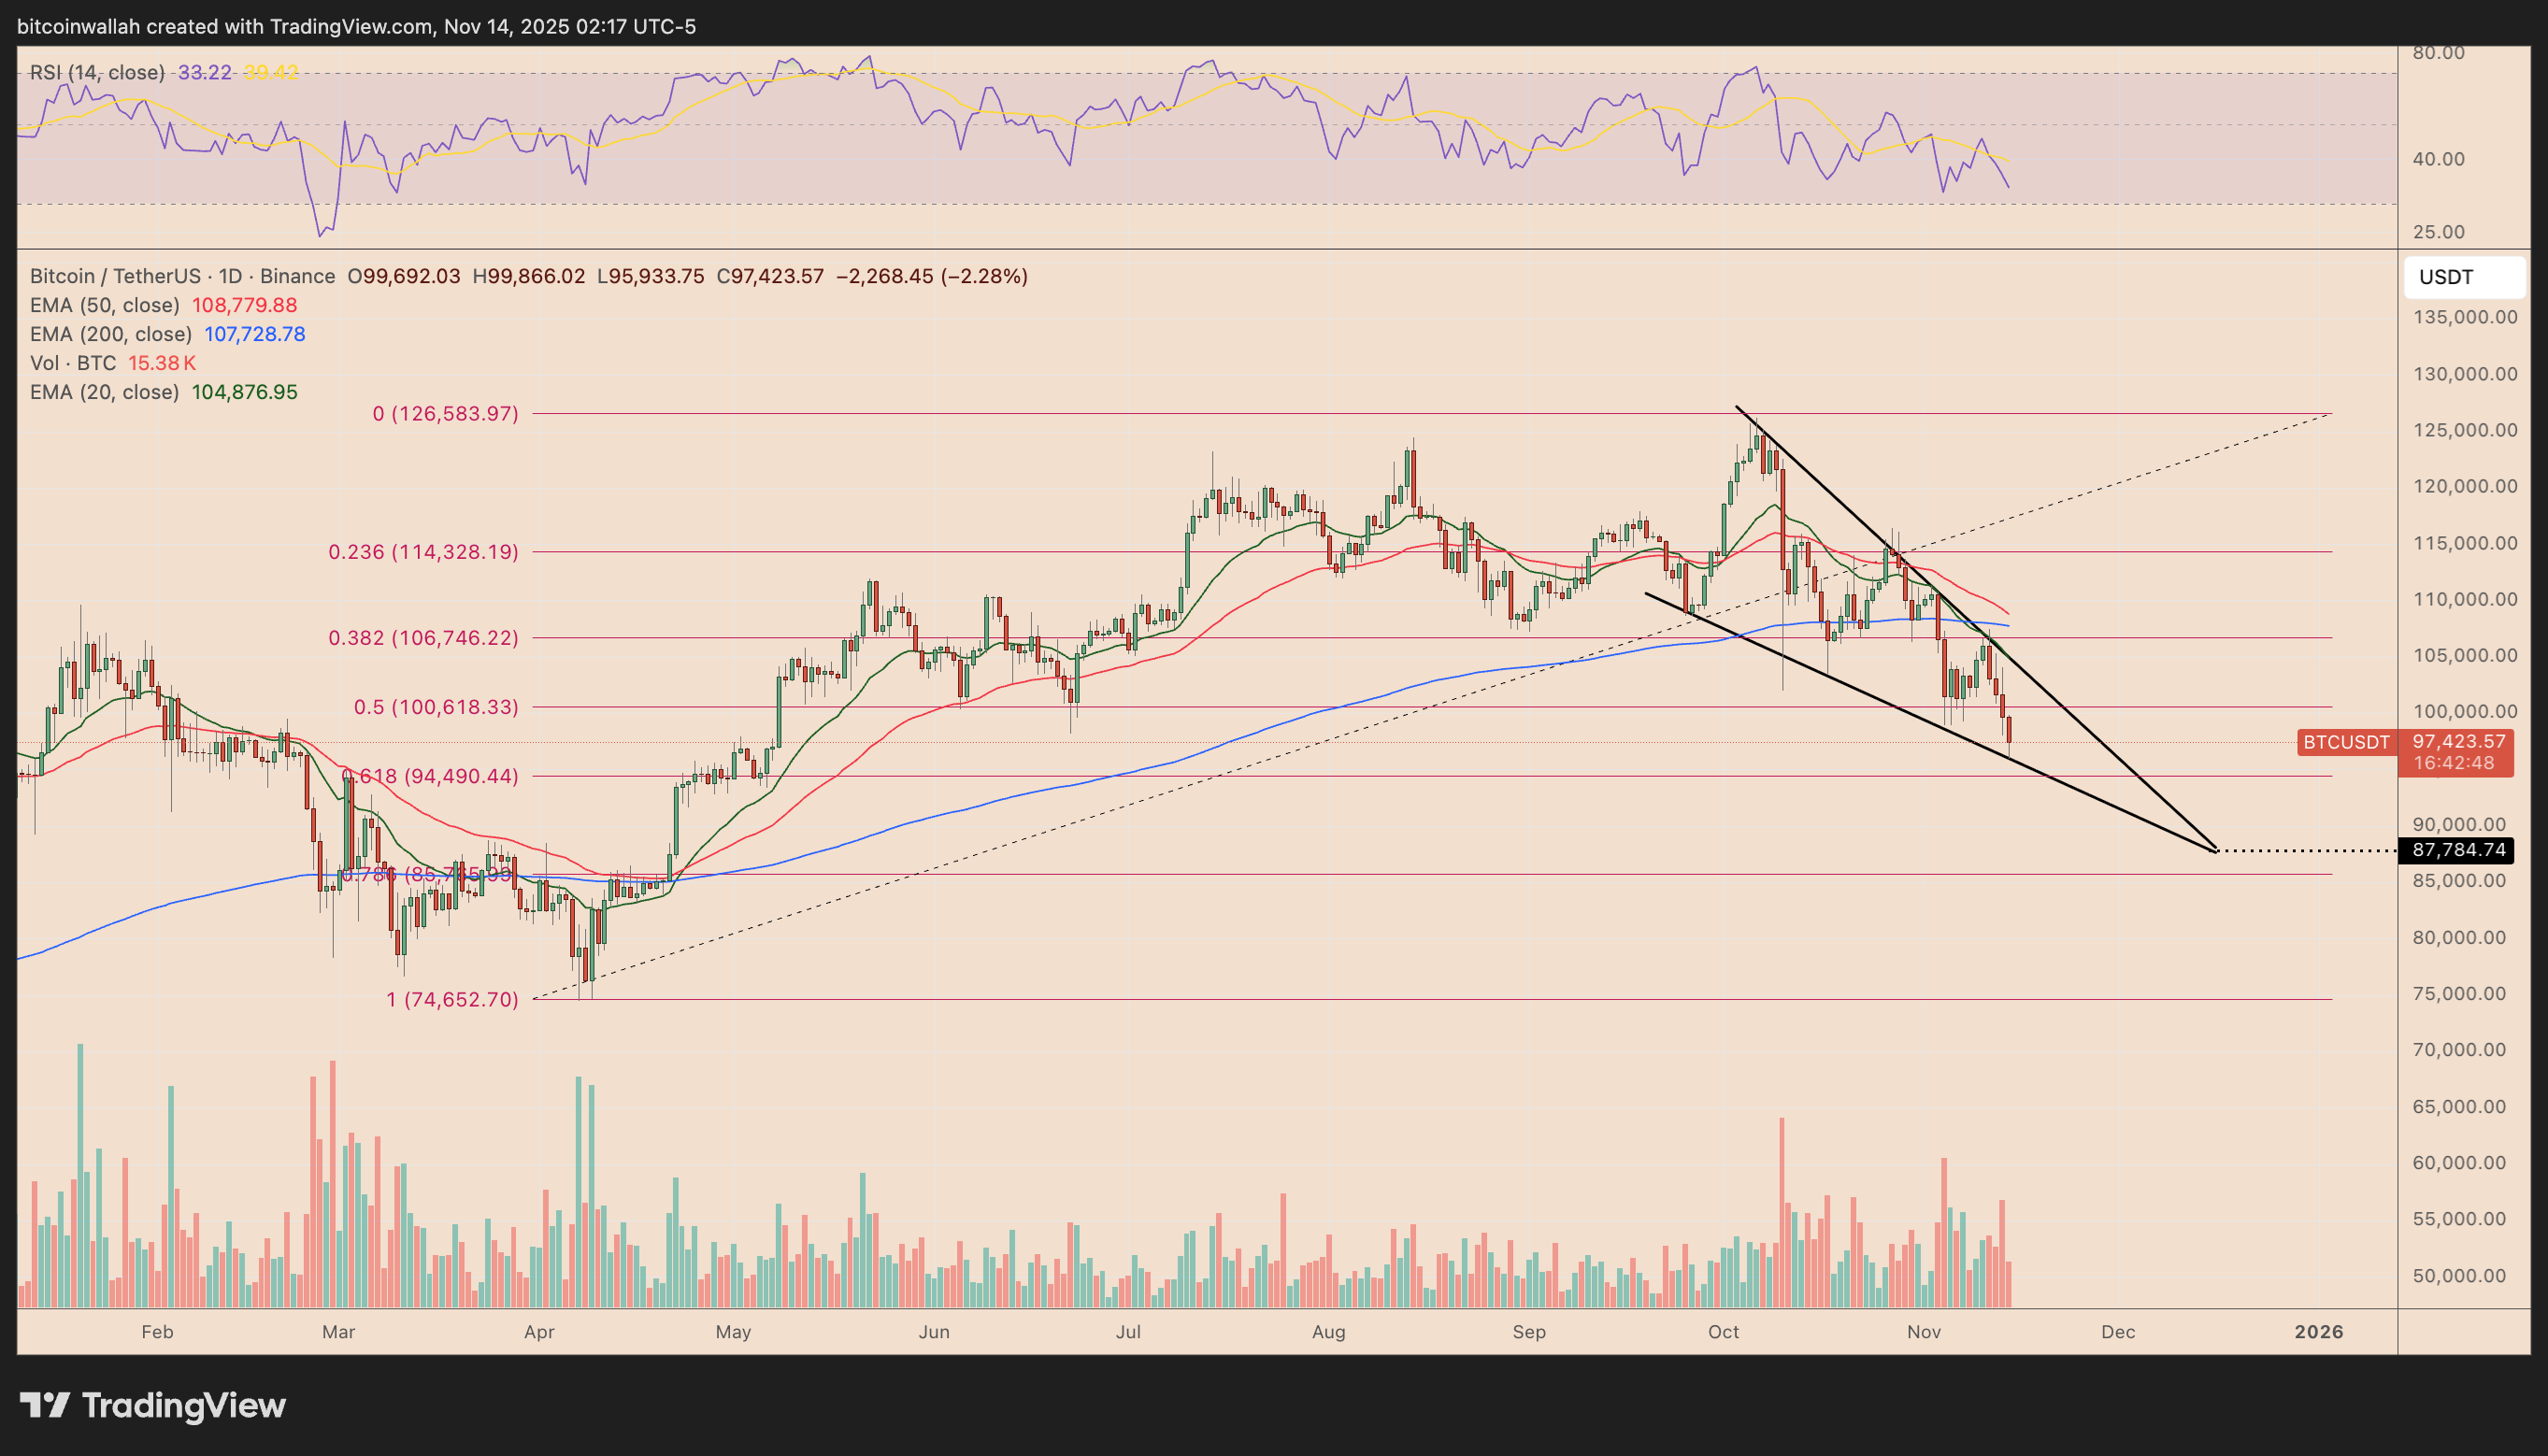Toggle visibility of EMA (200, close) indicator
2548x1456 pixels.
click(110, 334)
